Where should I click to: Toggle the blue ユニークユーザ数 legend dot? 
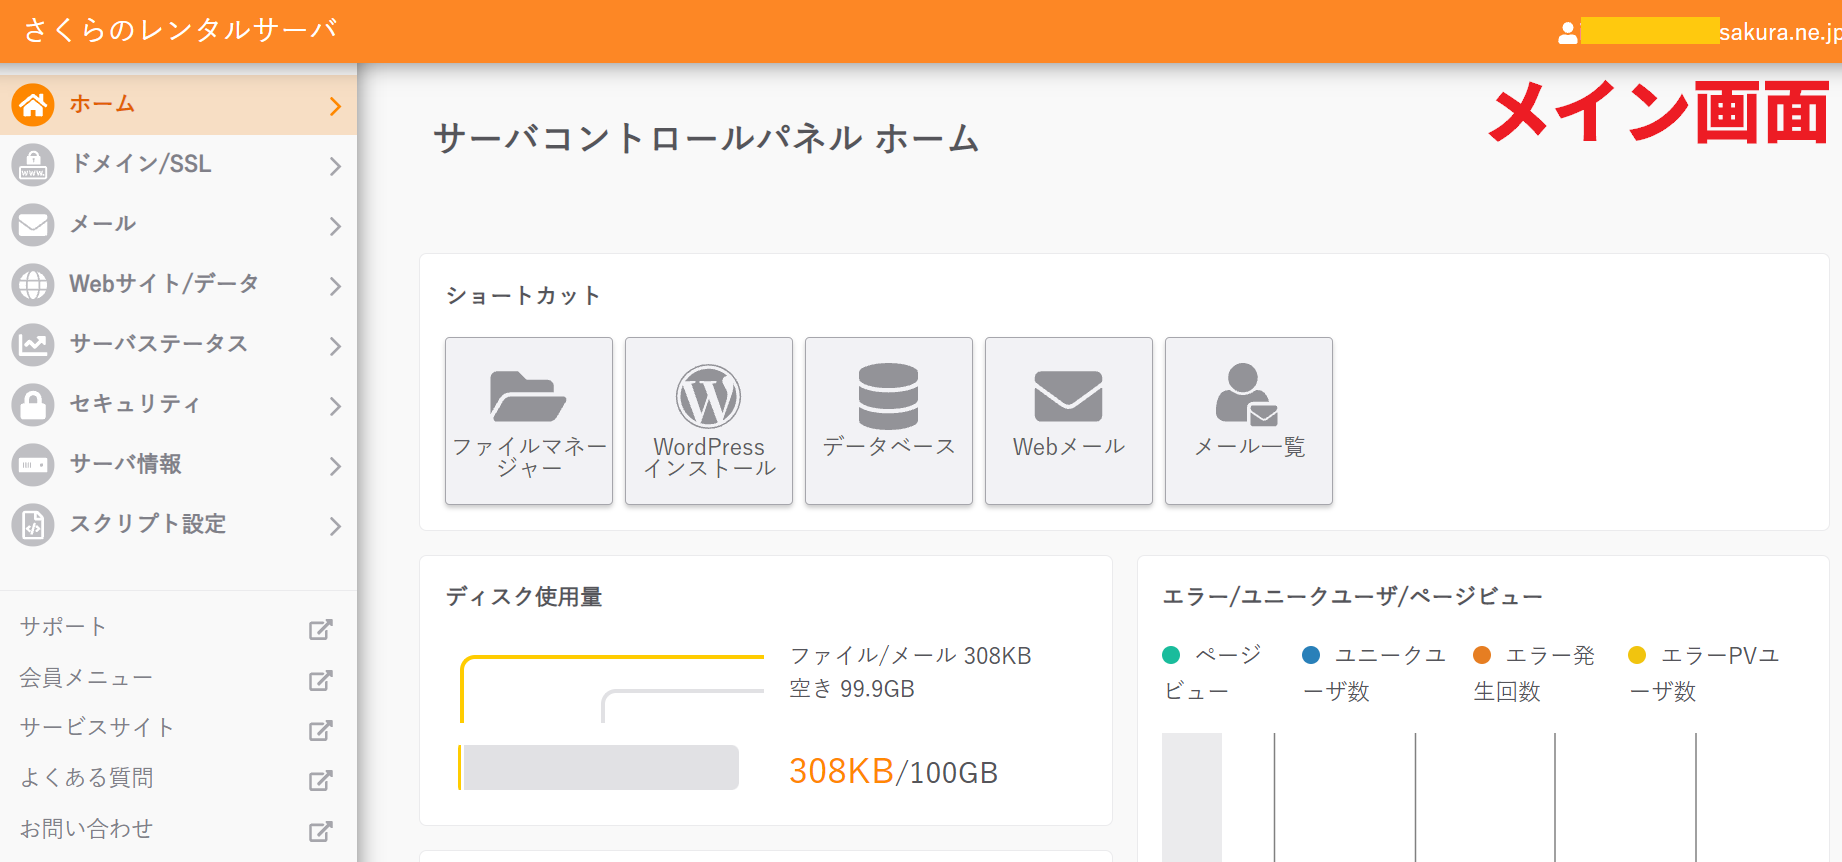click(x=1311, y=655)
